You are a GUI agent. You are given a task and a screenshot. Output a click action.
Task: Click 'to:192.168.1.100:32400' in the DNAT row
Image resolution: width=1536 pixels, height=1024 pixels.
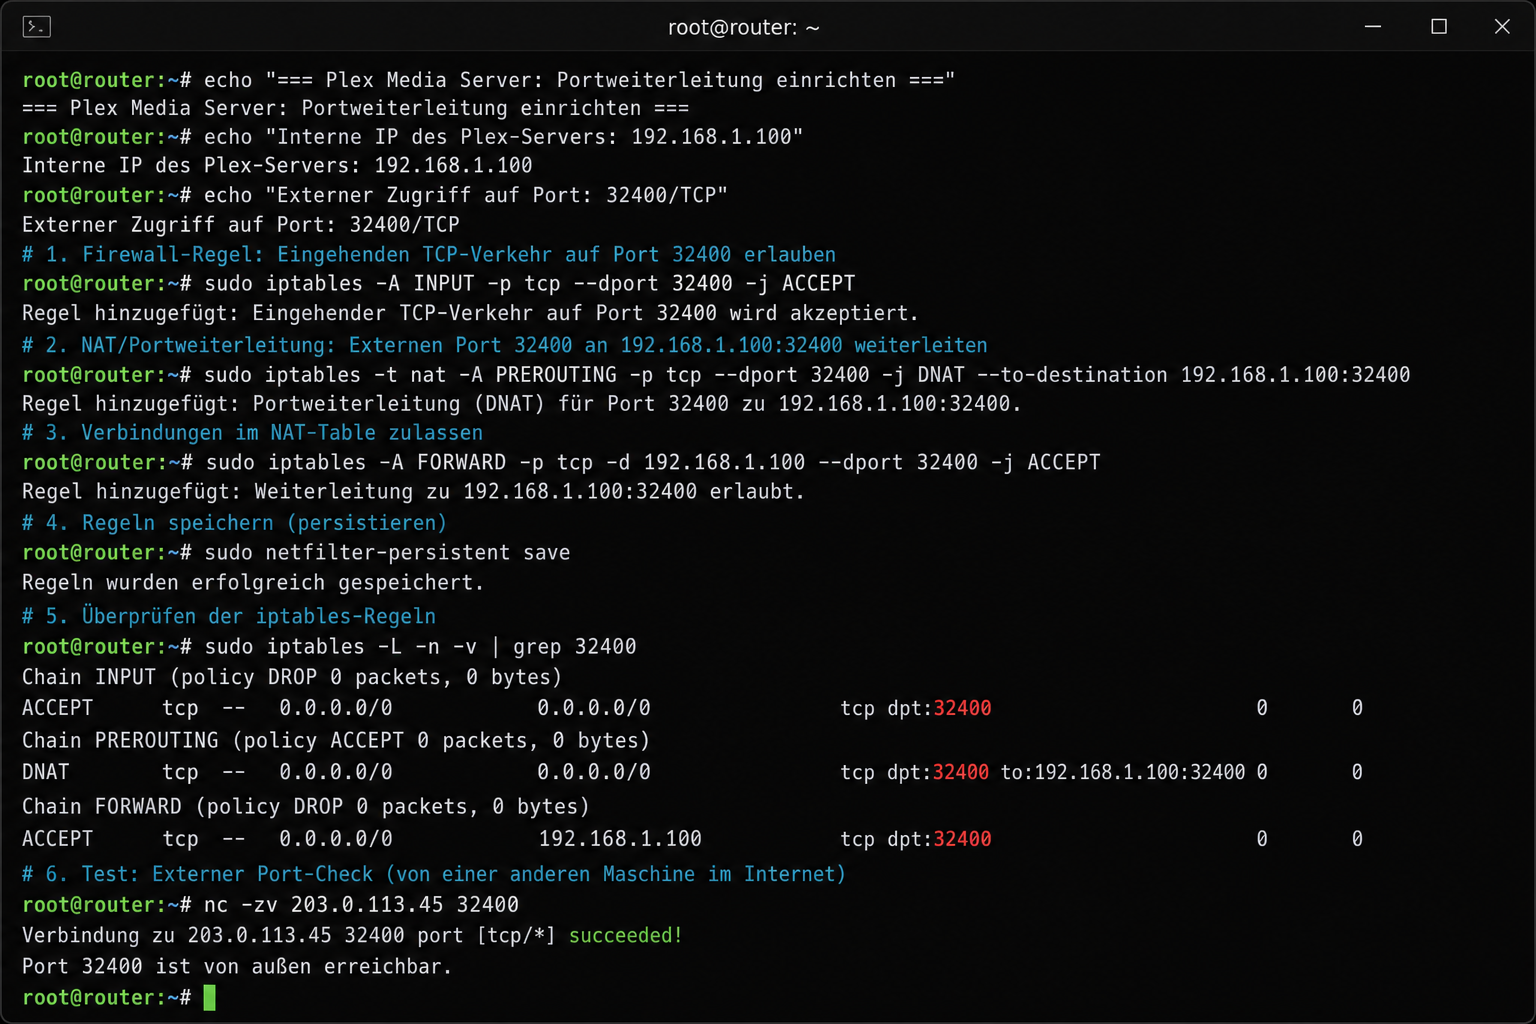click(x=1123, y=772)
